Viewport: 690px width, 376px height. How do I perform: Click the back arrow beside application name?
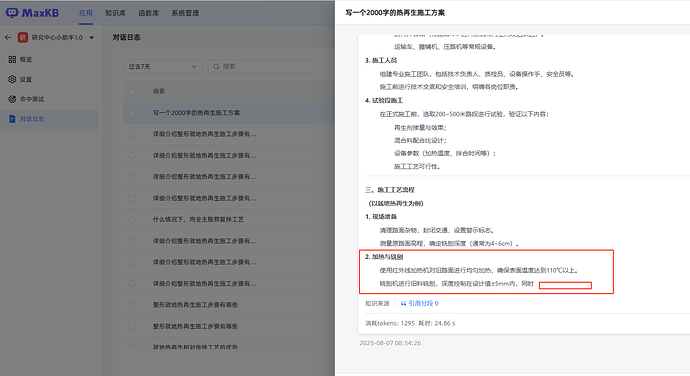point(8,37)
